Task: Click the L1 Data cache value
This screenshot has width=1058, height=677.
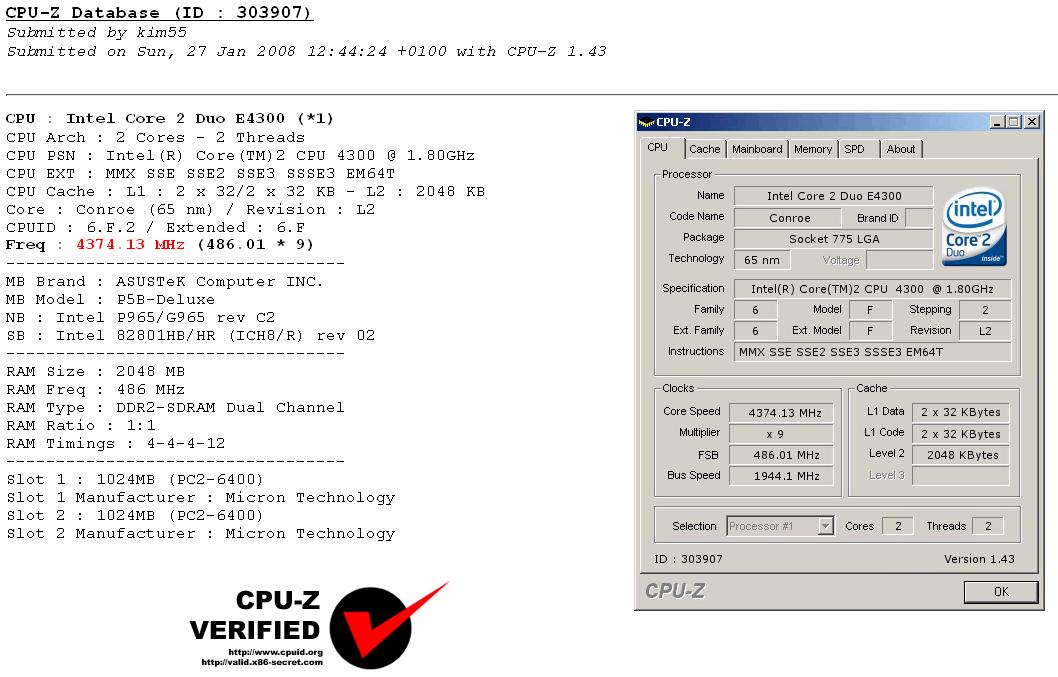Action: 961,412
